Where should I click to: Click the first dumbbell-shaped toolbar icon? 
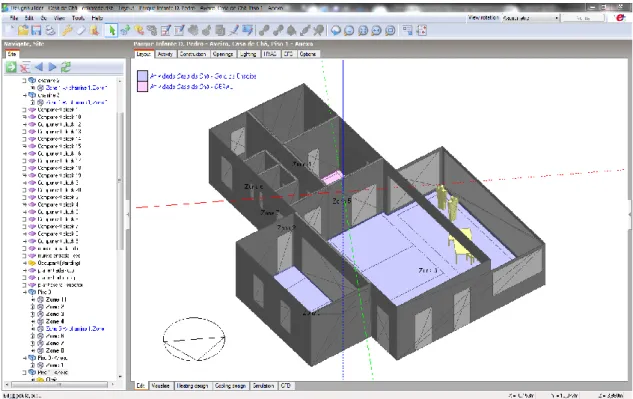tap(264, 30)
